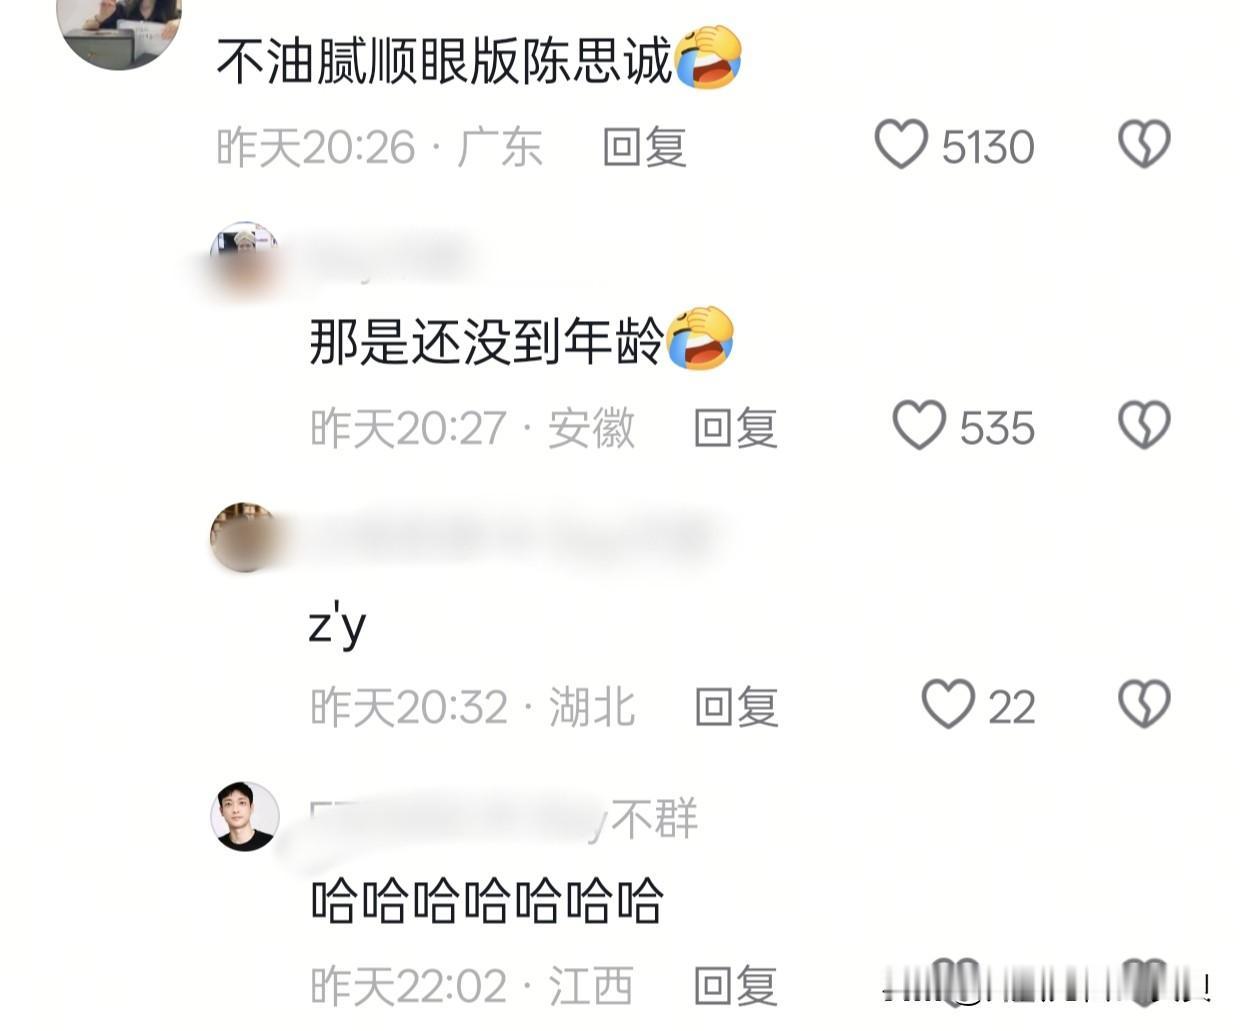Tap the timestamp 昨天20:32 · 湖北
Screen dimensions: 1240x1031
click(x=472, y=707)
